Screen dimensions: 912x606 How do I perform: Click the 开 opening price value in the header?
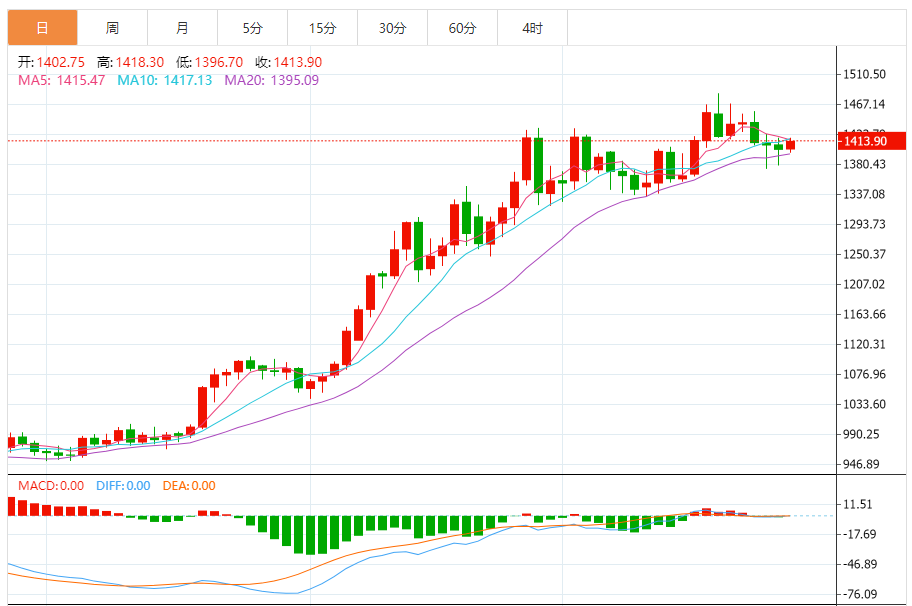coord(62,62)
